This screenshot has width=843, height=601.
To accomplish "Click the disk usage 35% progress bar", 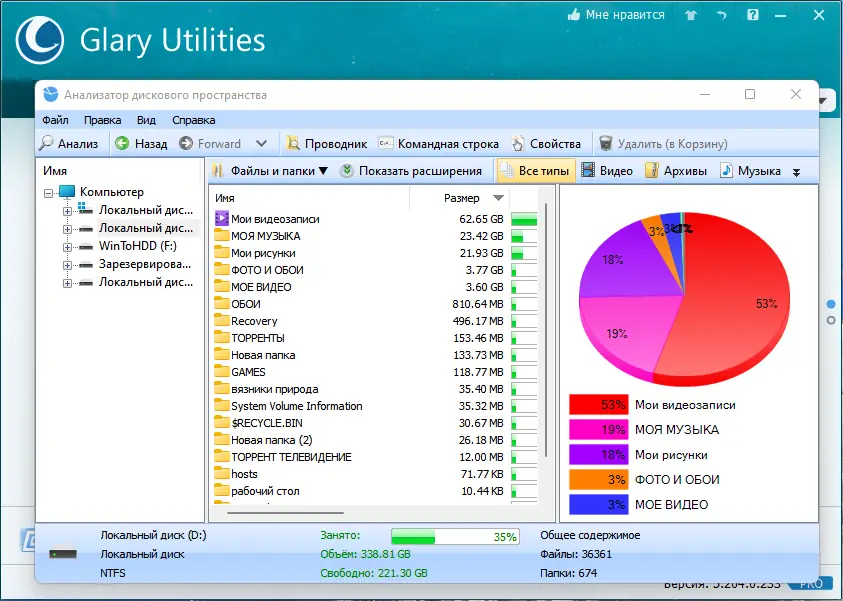I will 455,536.
